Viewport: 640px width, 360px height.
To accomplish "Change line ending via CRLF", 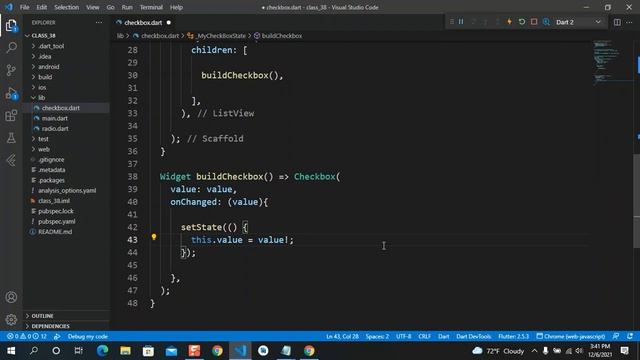I will point(424,337).
